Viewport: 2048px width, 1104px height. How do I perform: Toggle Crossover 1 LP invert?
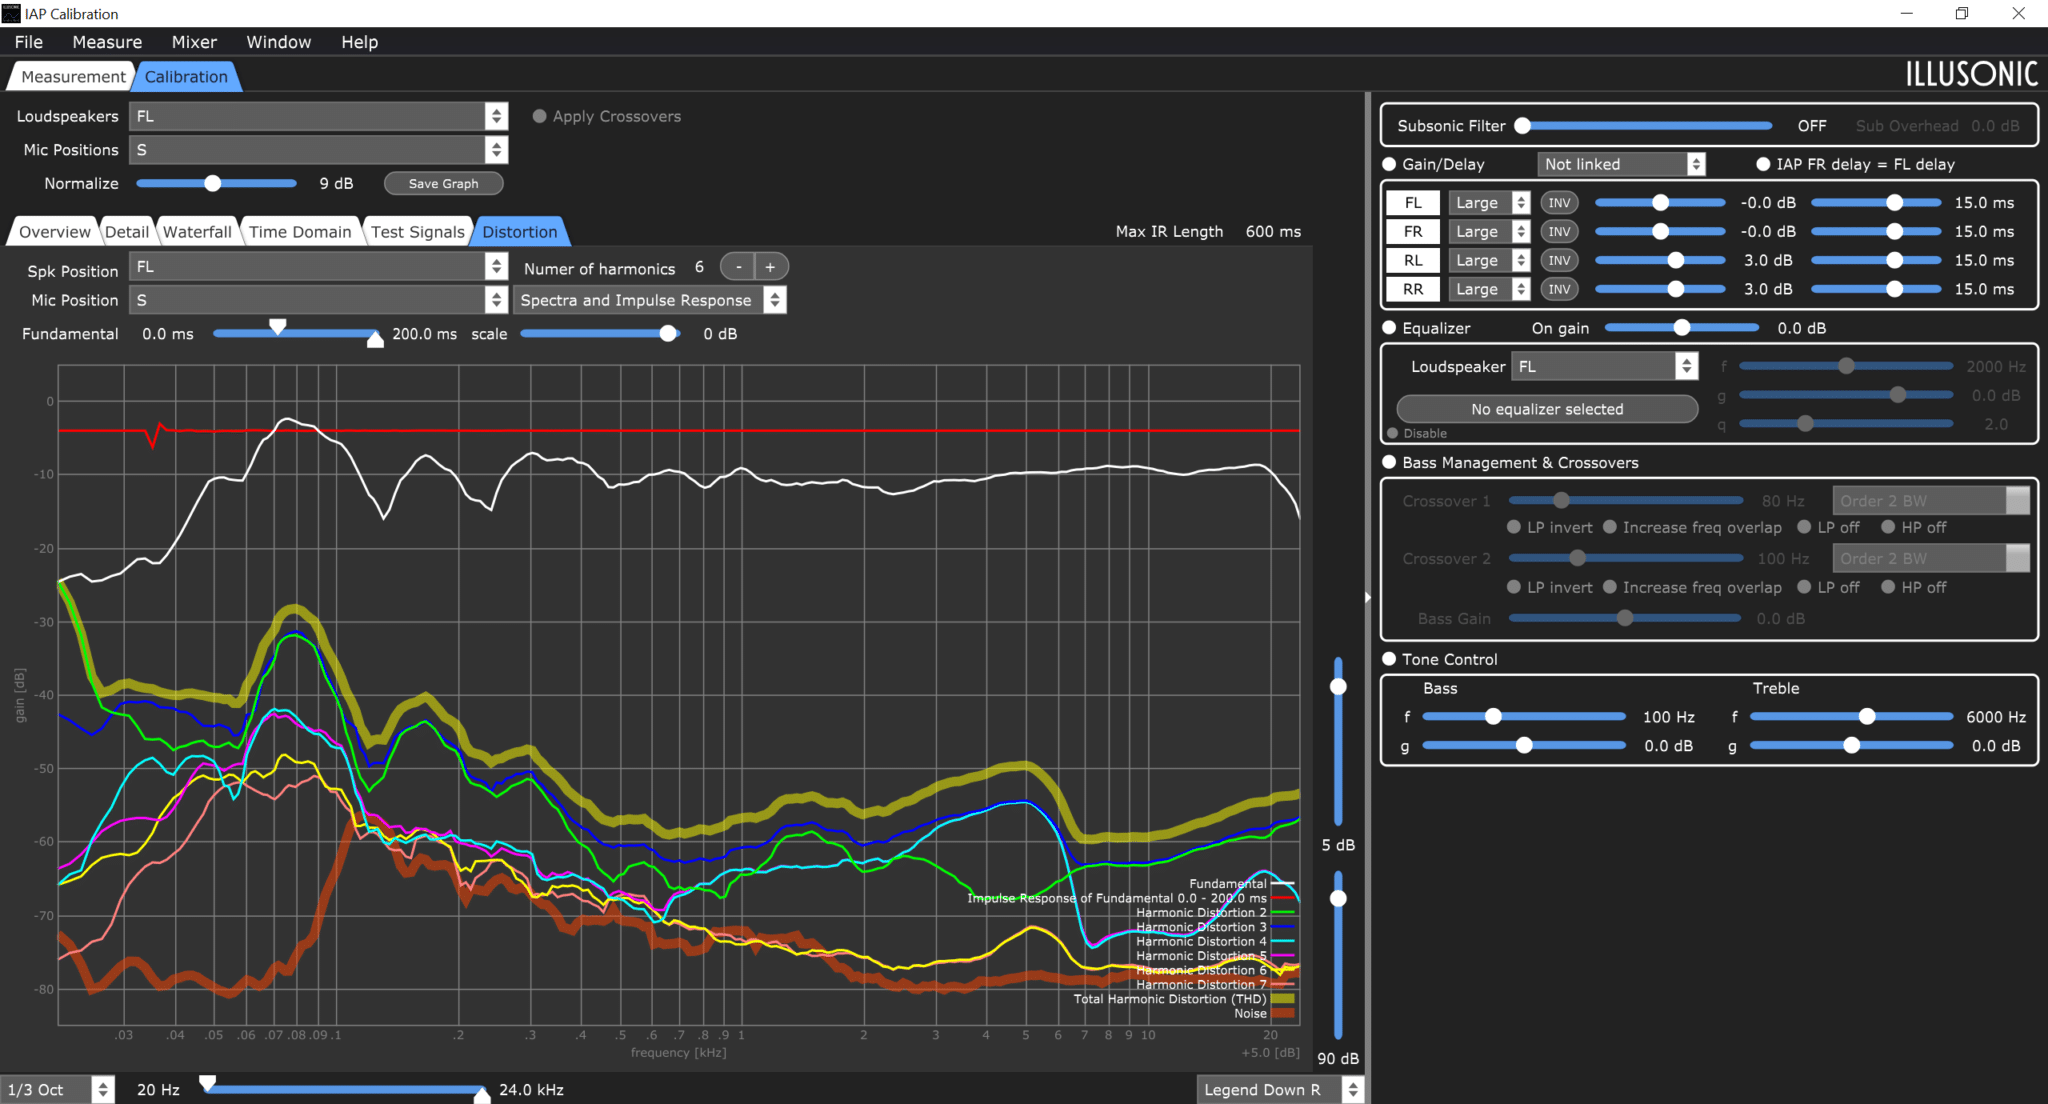tap(1514, 527)
